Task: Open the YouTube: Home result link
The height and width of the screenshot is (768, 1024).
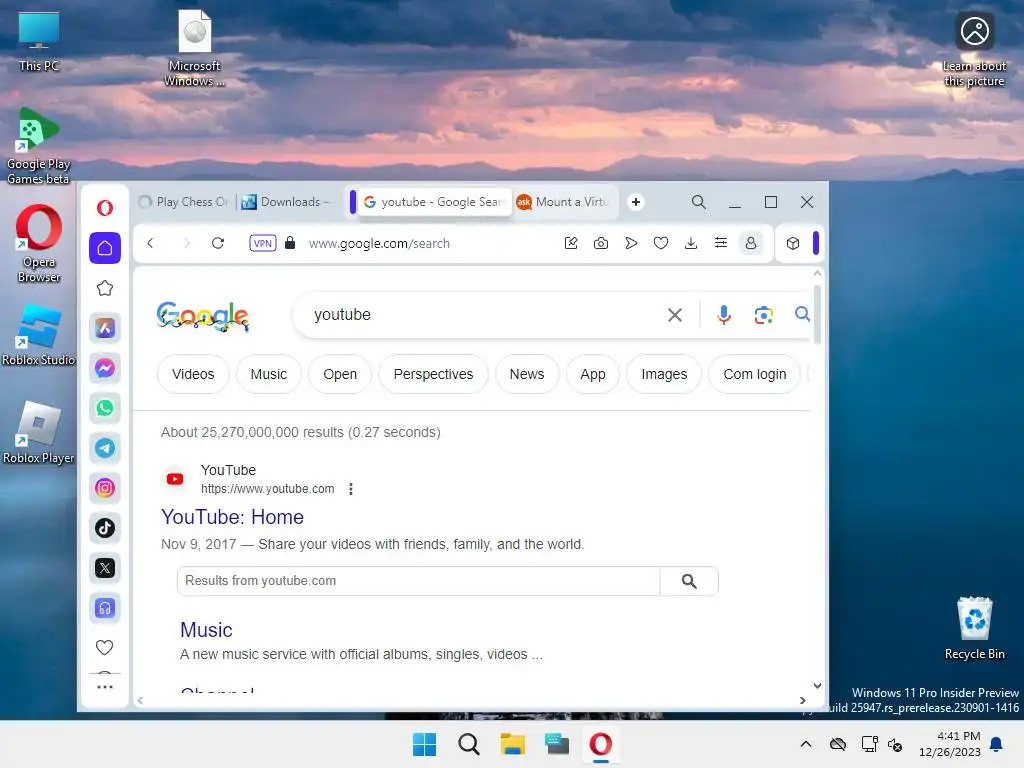Action: click(232, 517)
